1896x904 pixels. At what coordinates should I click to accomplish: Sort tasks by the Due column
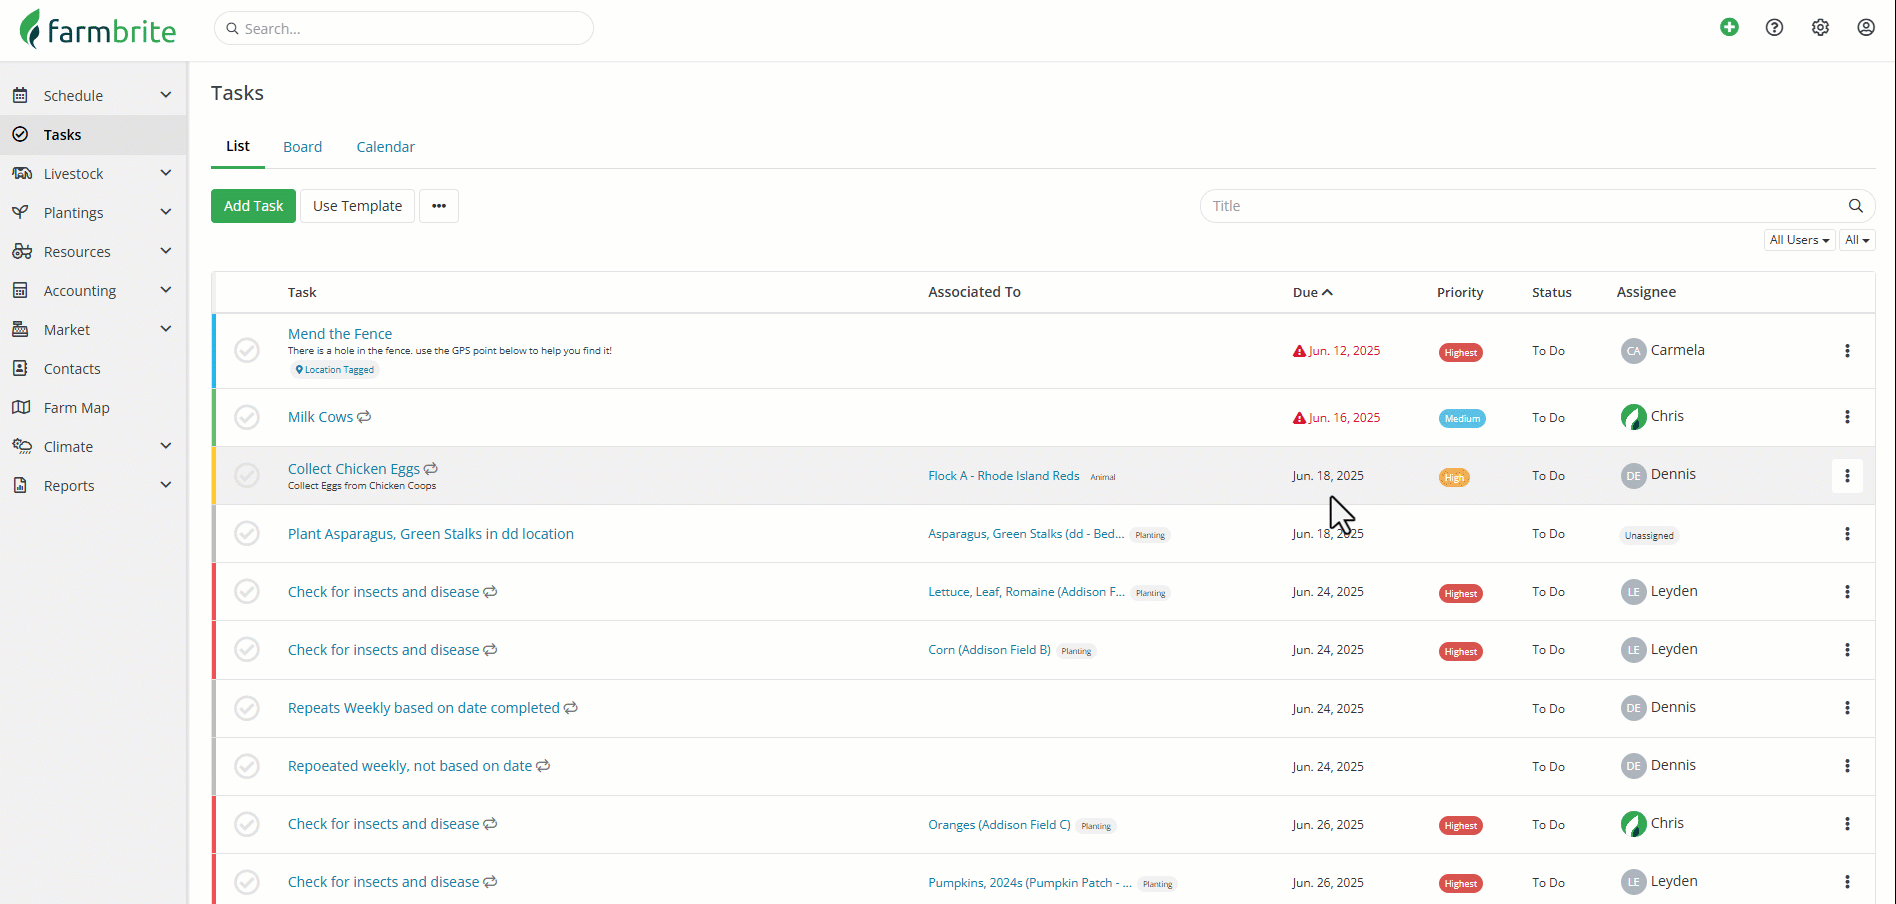[1312, 292]
